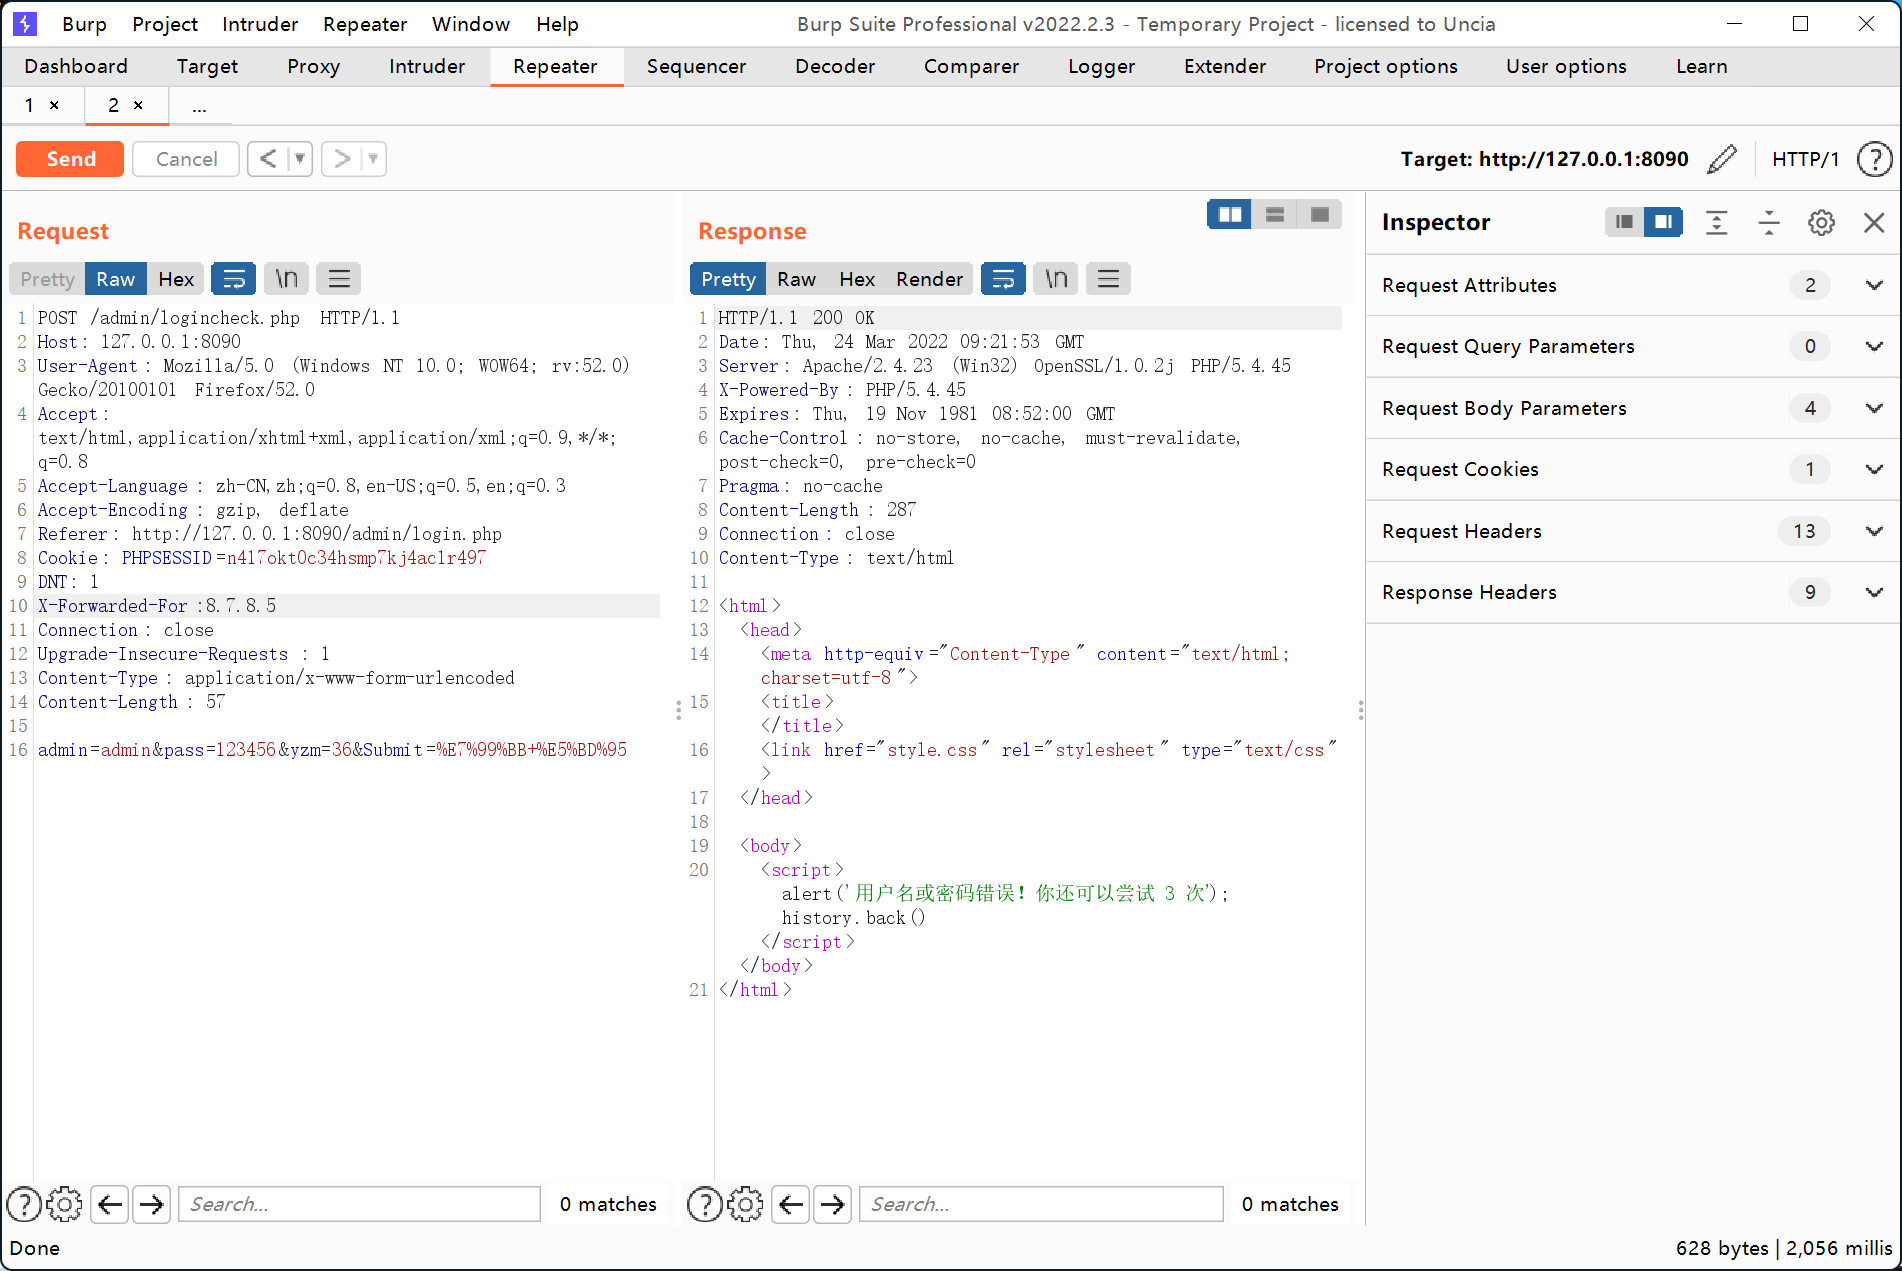Open Request search help icon
The image size is (1902, 1271).
(x=24, y=1204)
